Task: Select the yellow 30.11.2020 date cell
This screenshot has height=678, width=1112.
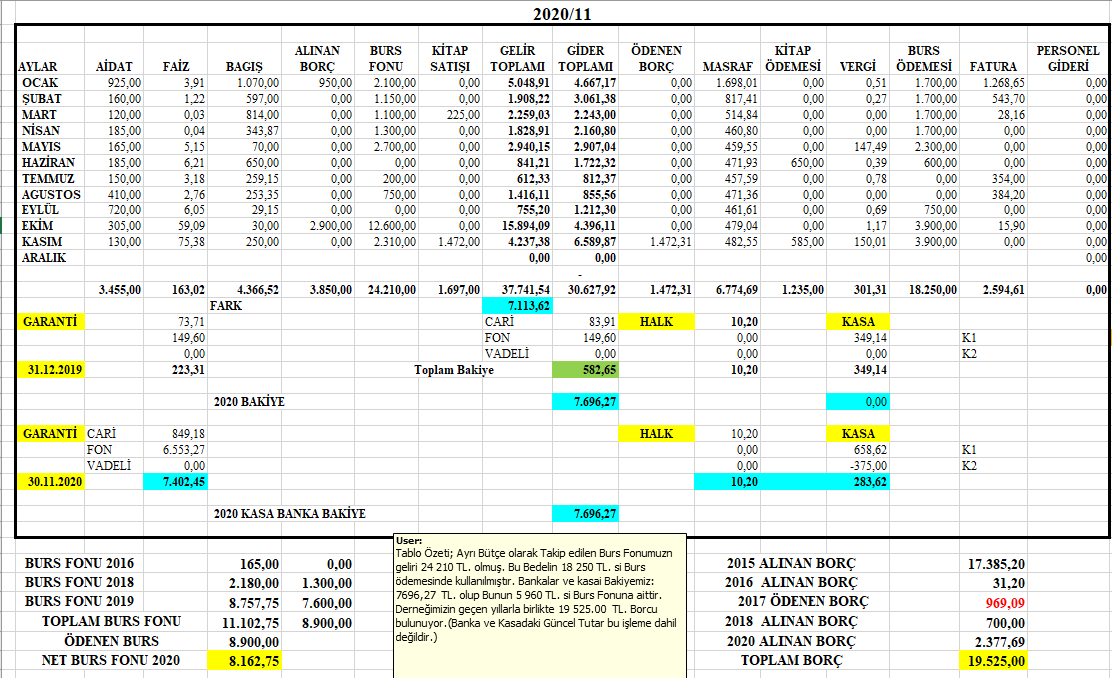Action: pos(51,482)
